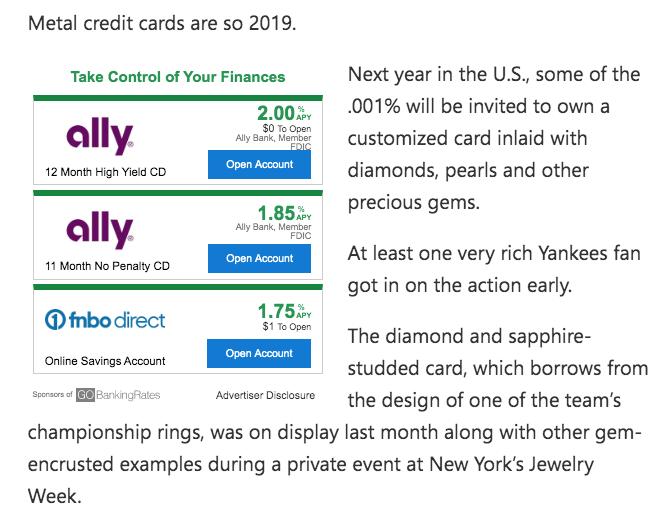Click the fnbo direct logo

[105, 320]
